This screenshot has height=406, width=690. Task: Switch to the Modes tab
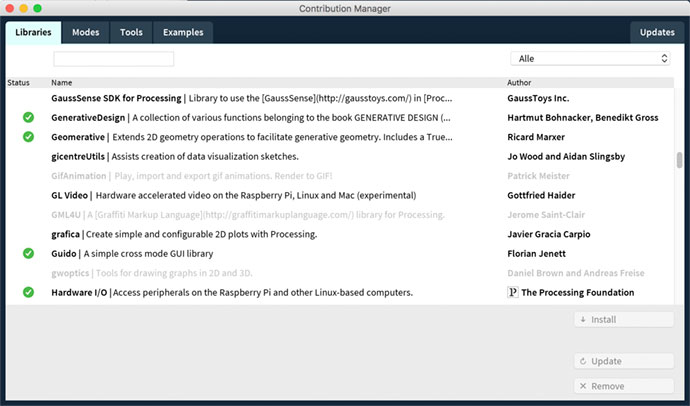tap(85, 32)
